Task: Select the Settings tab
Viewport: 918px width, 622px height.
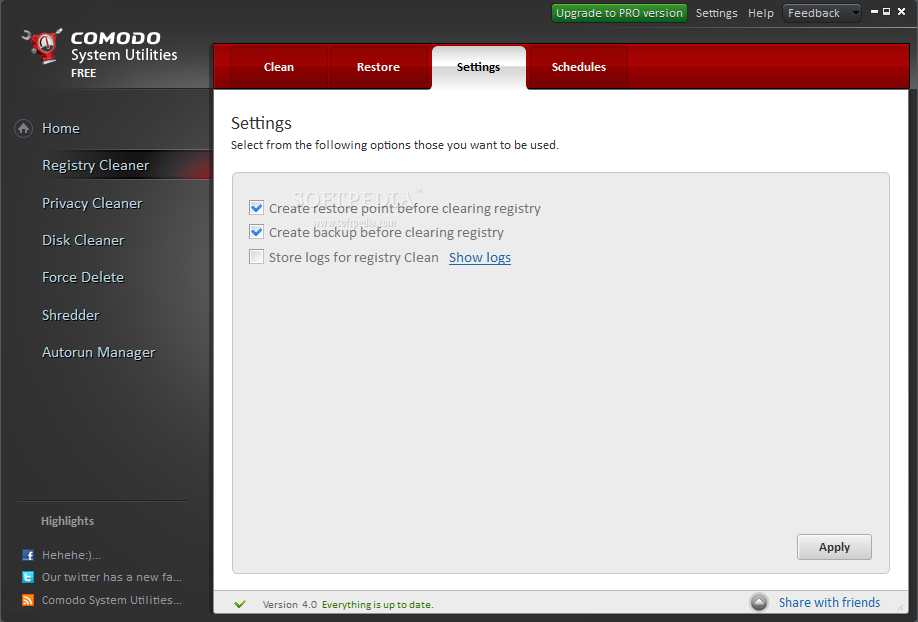Action: [478, 67]
